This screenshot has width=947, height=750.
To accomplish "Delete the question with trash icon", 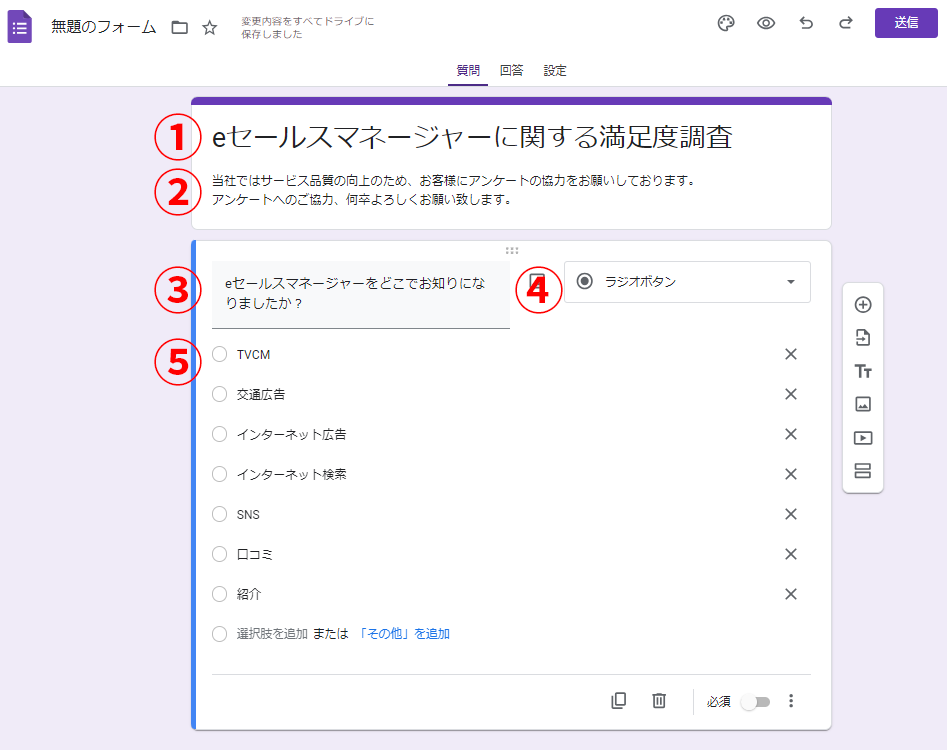I will coord(659,701).
